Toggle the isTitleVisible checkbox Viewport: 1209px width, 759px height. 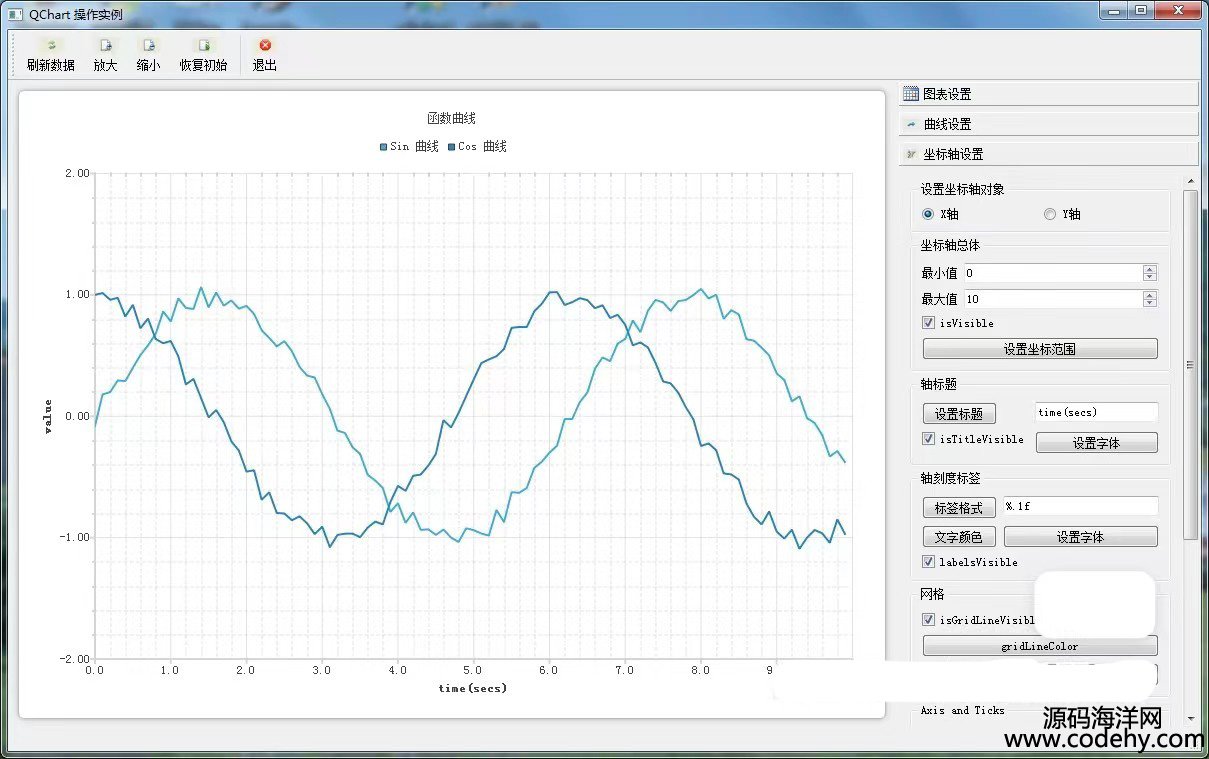tap(928, 439)
